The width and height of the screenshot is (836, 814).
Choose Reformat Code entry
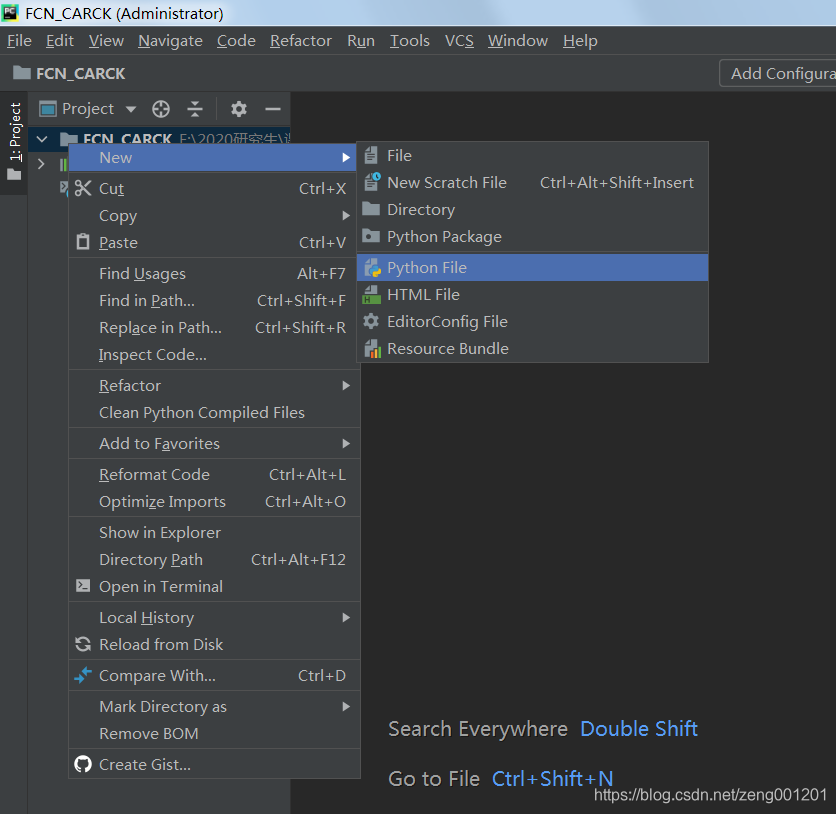point(214,474)
